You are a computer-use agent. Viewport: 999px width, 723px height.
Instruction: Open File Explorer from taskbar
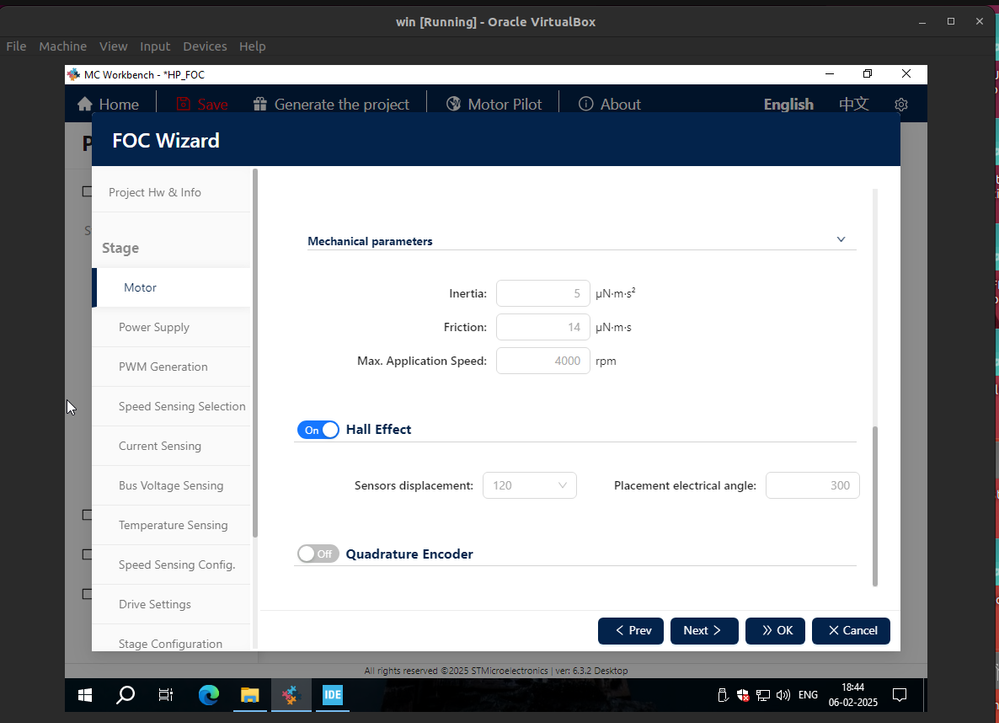250,695
